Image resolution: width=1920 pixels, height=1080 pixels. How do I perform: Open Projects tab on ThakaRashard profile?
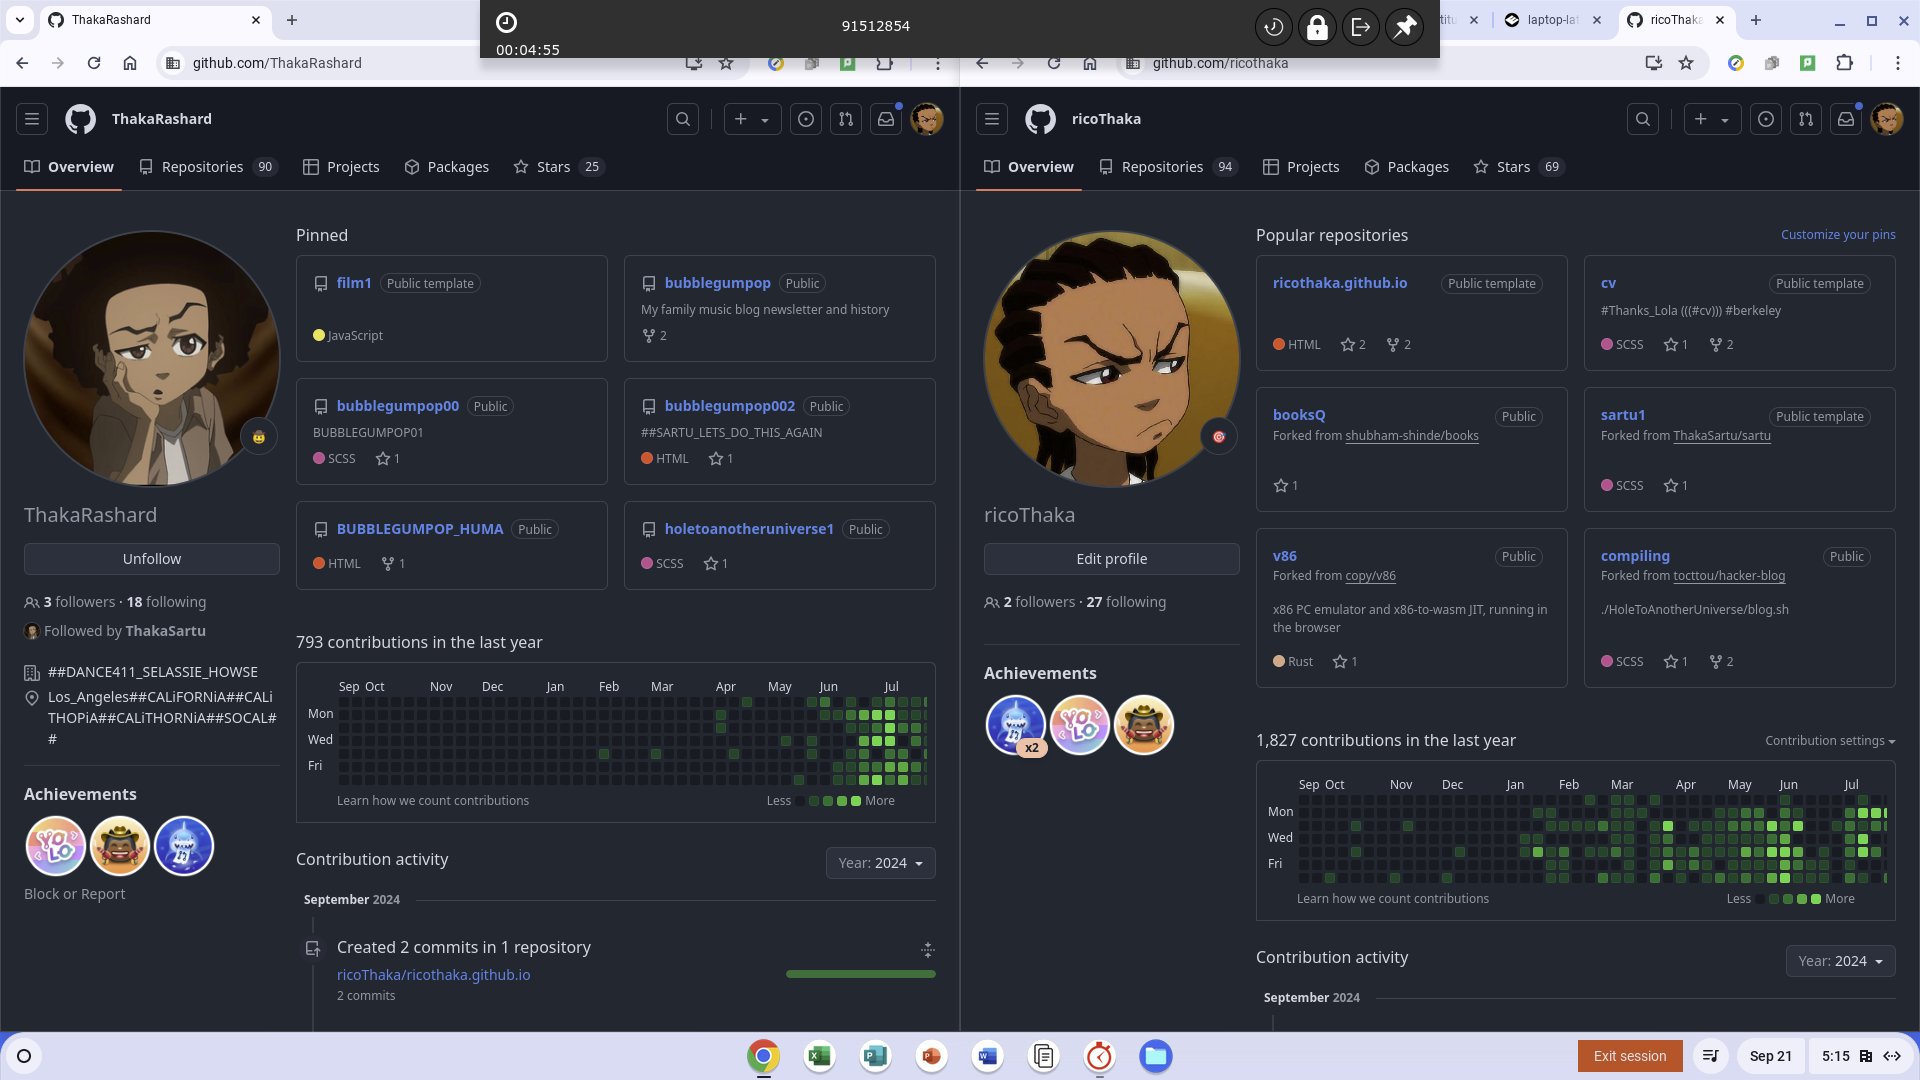pyautogui.click(x=342, y=167)
